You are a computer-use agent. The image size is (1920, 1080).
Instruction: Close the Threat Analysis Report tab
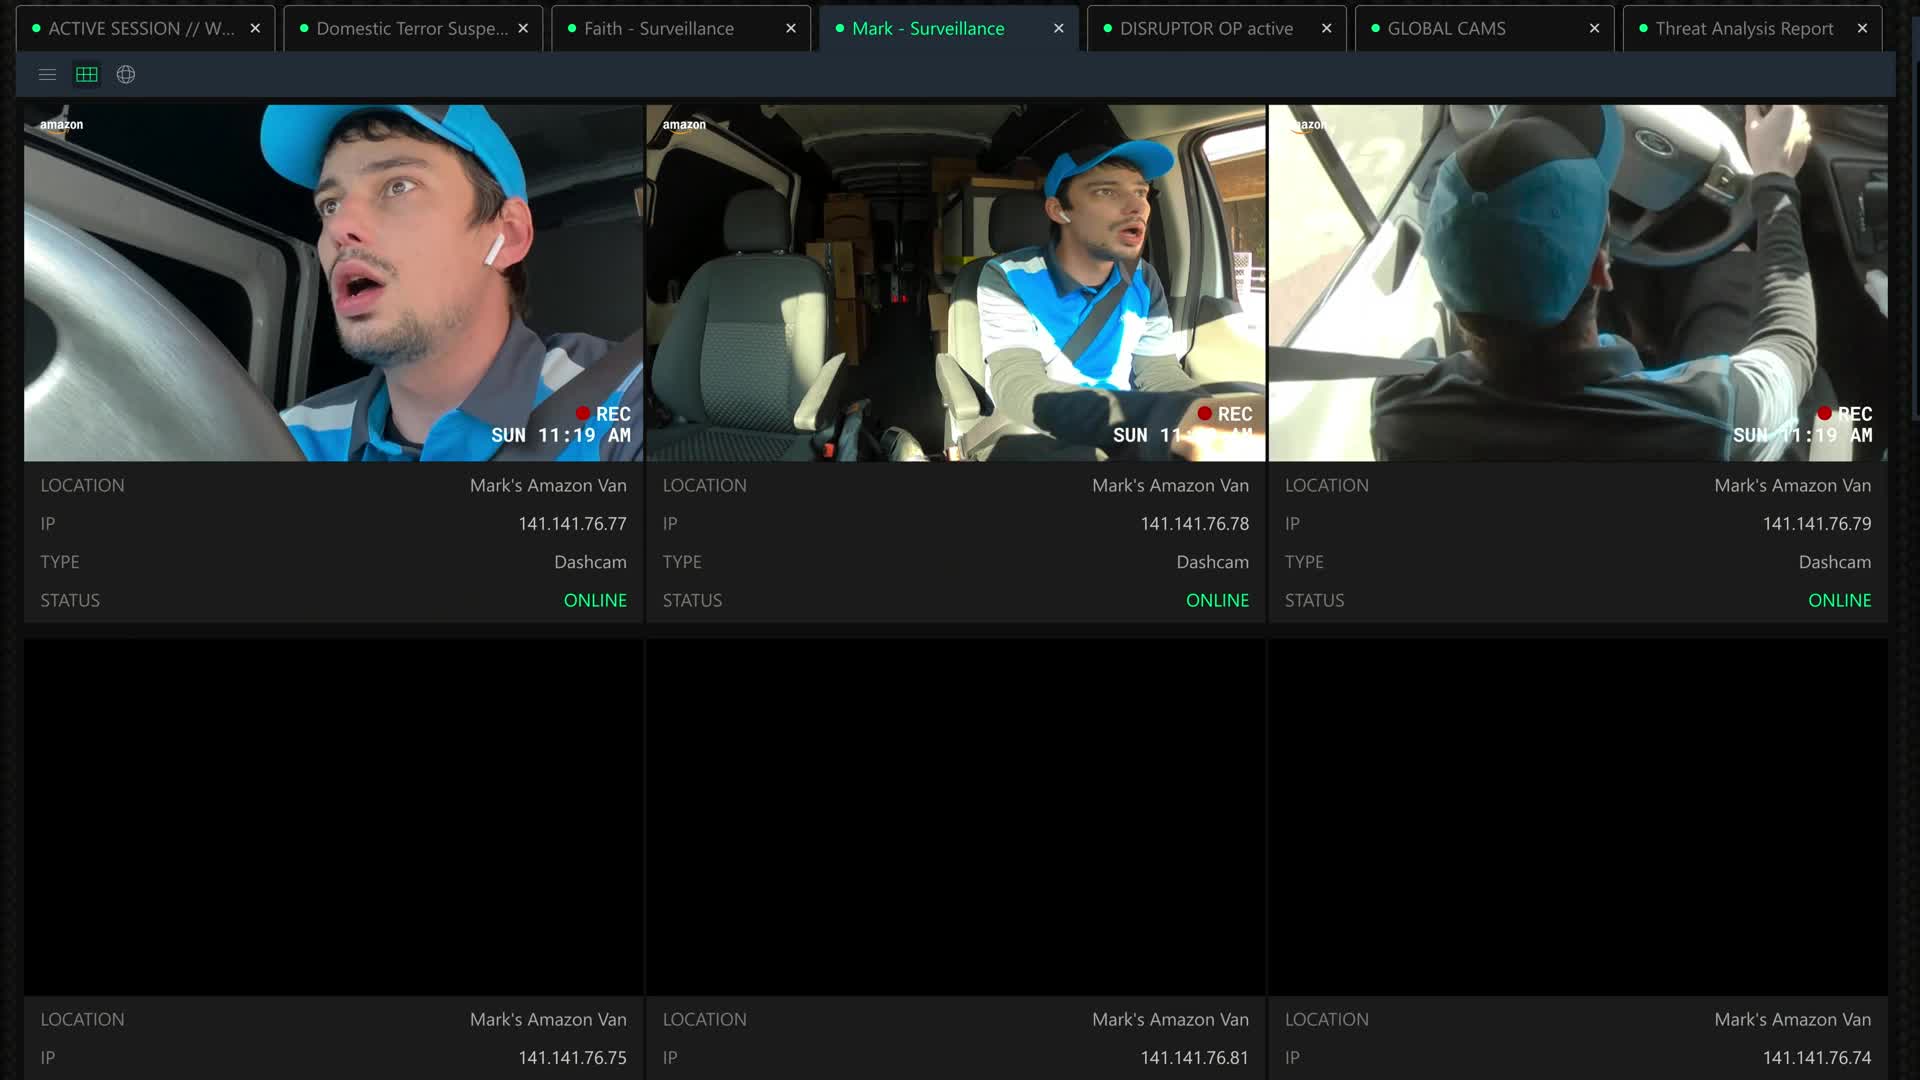click(x=1862, y=29)
